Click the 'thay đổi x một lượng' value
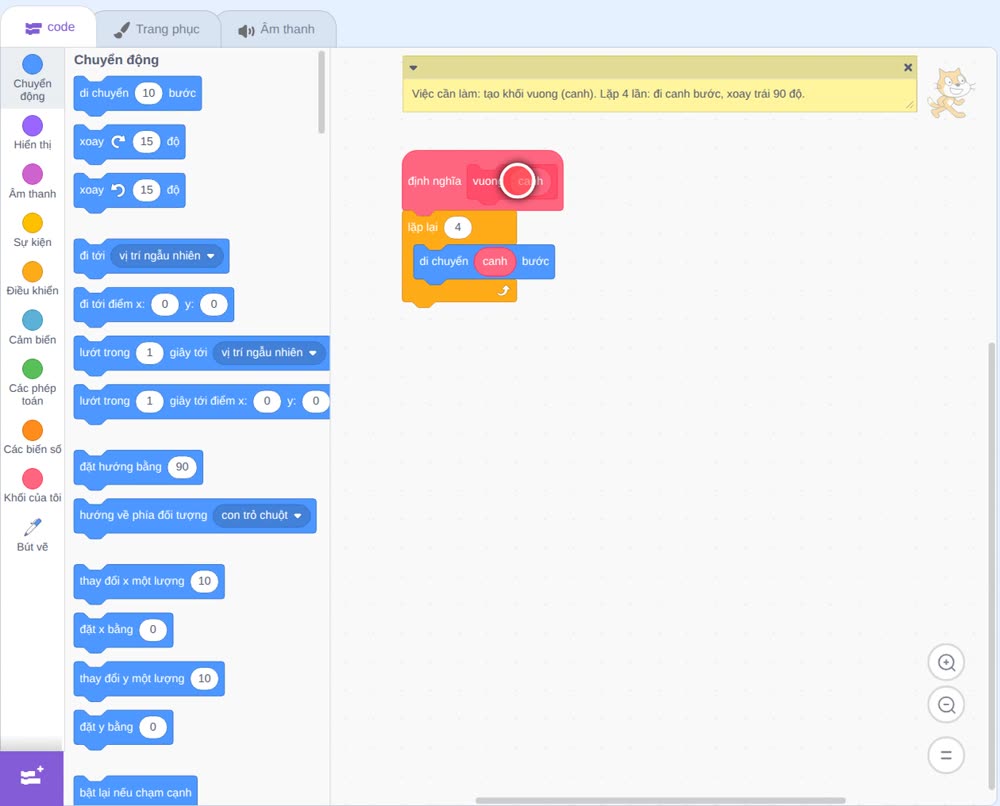The image size is (1000, 806). (204, 581)
